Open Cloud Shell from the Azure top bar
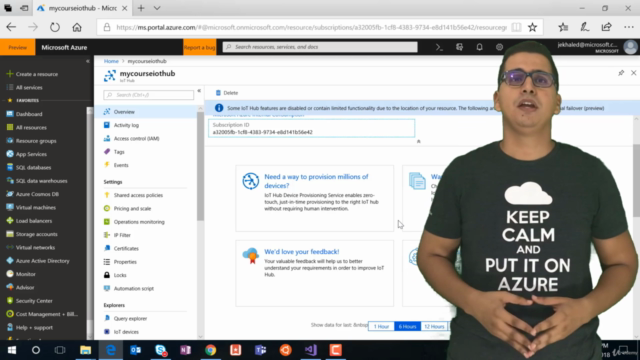Screen dimensions: 640x360 coord(439,47)
